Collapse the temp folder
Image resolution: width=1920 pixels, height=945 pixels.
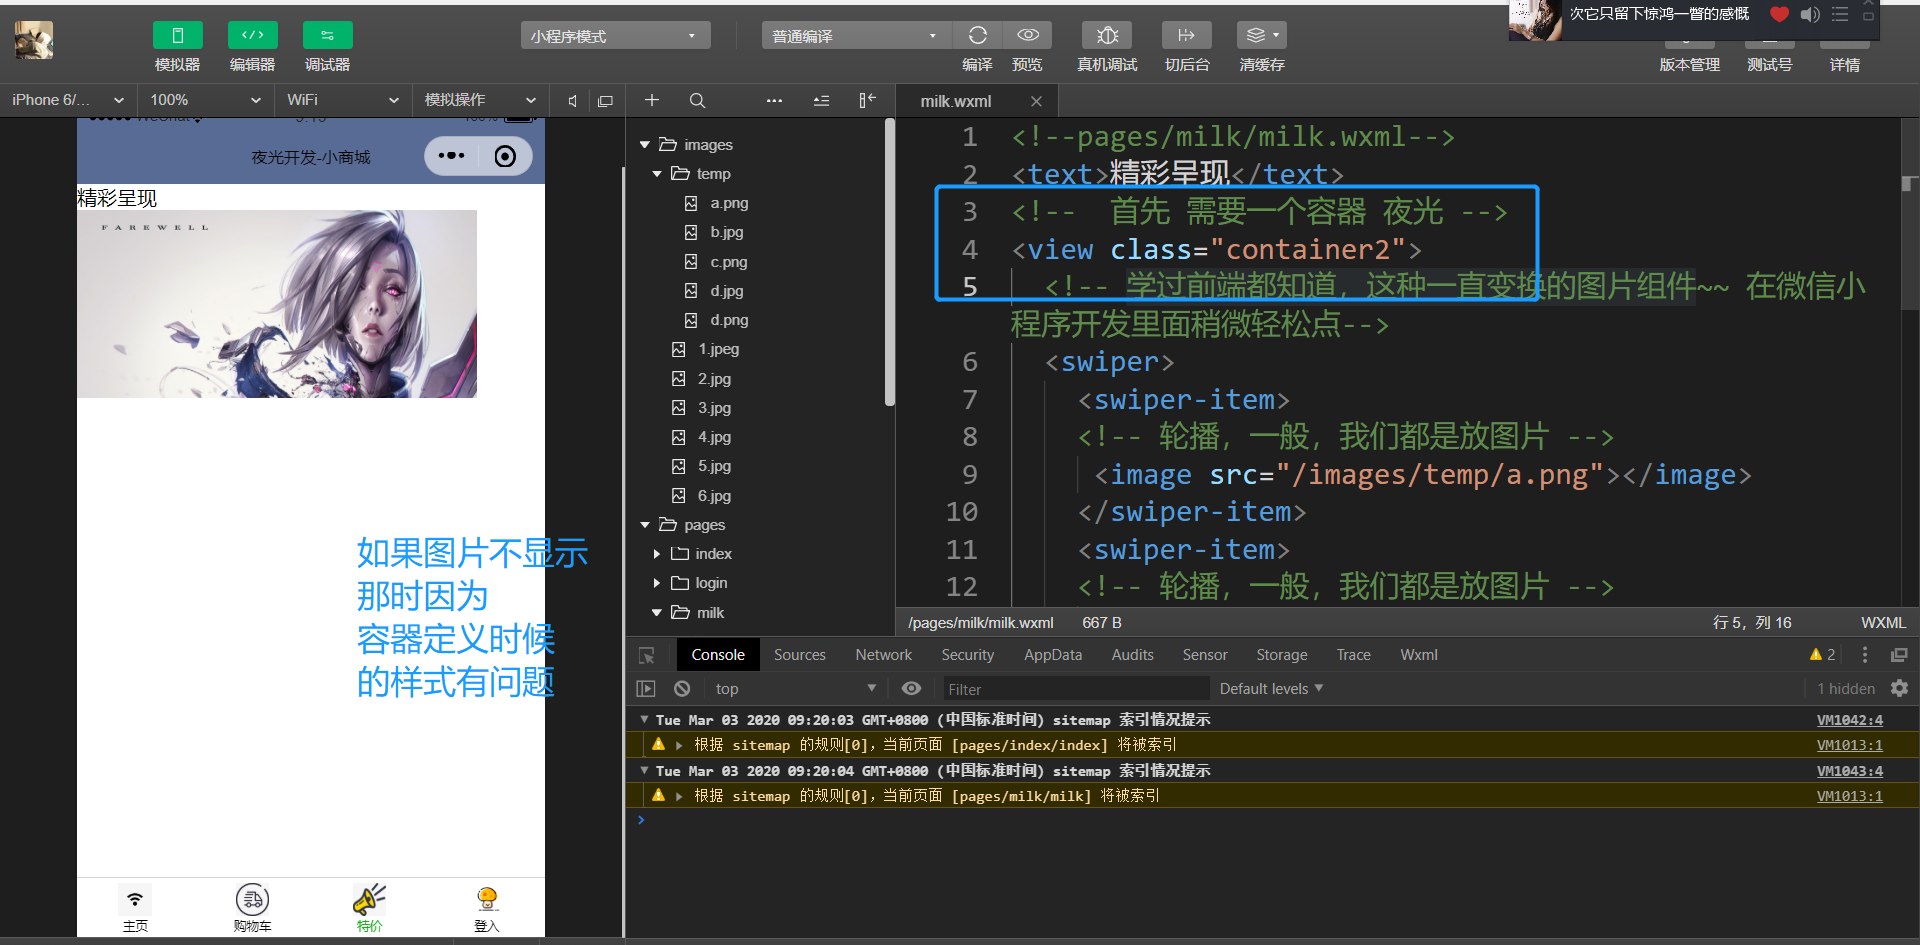tap(657, 174)
